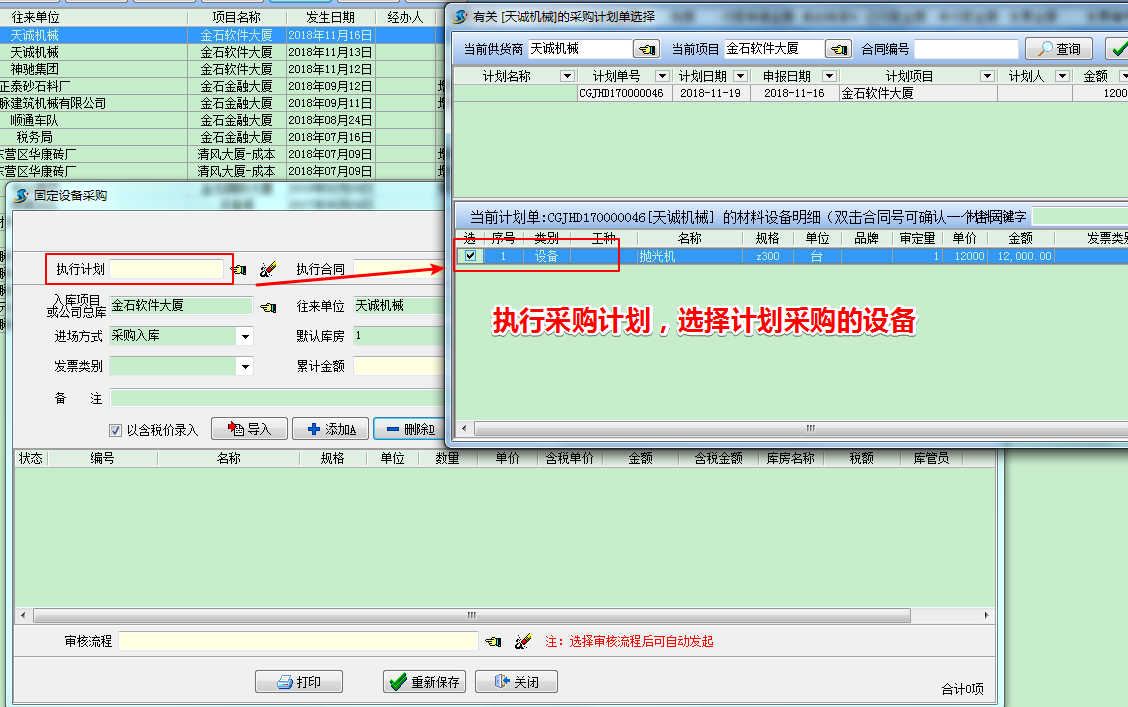Click the 审核流程 pencil clear icon

pos(523,641)
